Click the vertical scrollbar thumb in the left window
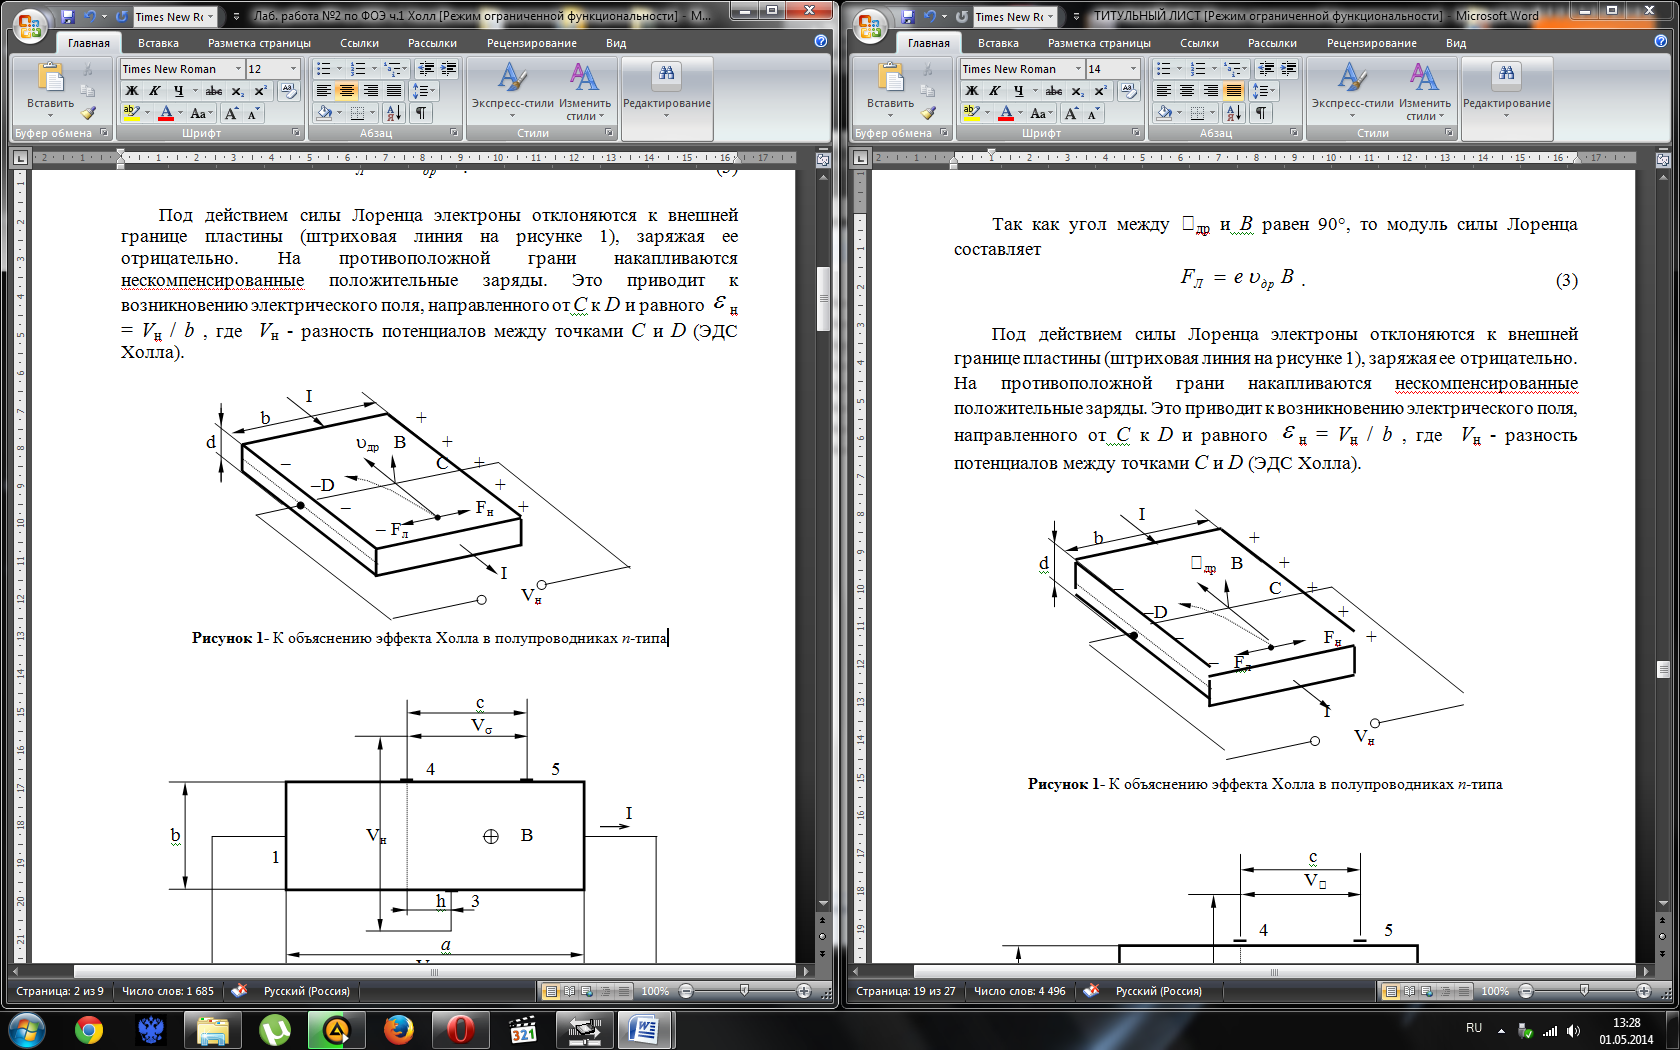Viewport: 1680px width, 1050px height. [823, 298]
